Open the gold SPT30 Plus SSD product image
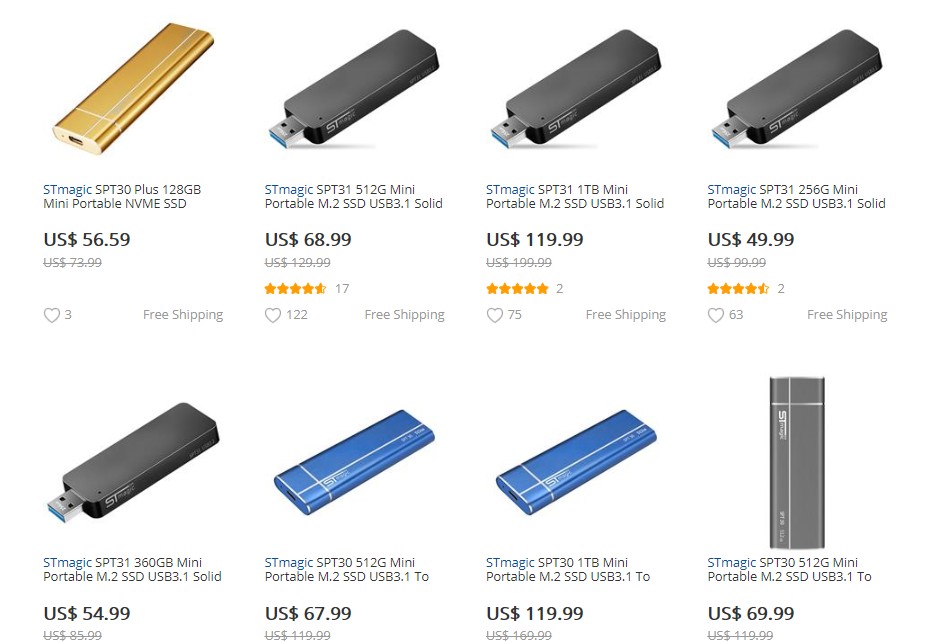 pyautogui.click(x=133, y=89)
